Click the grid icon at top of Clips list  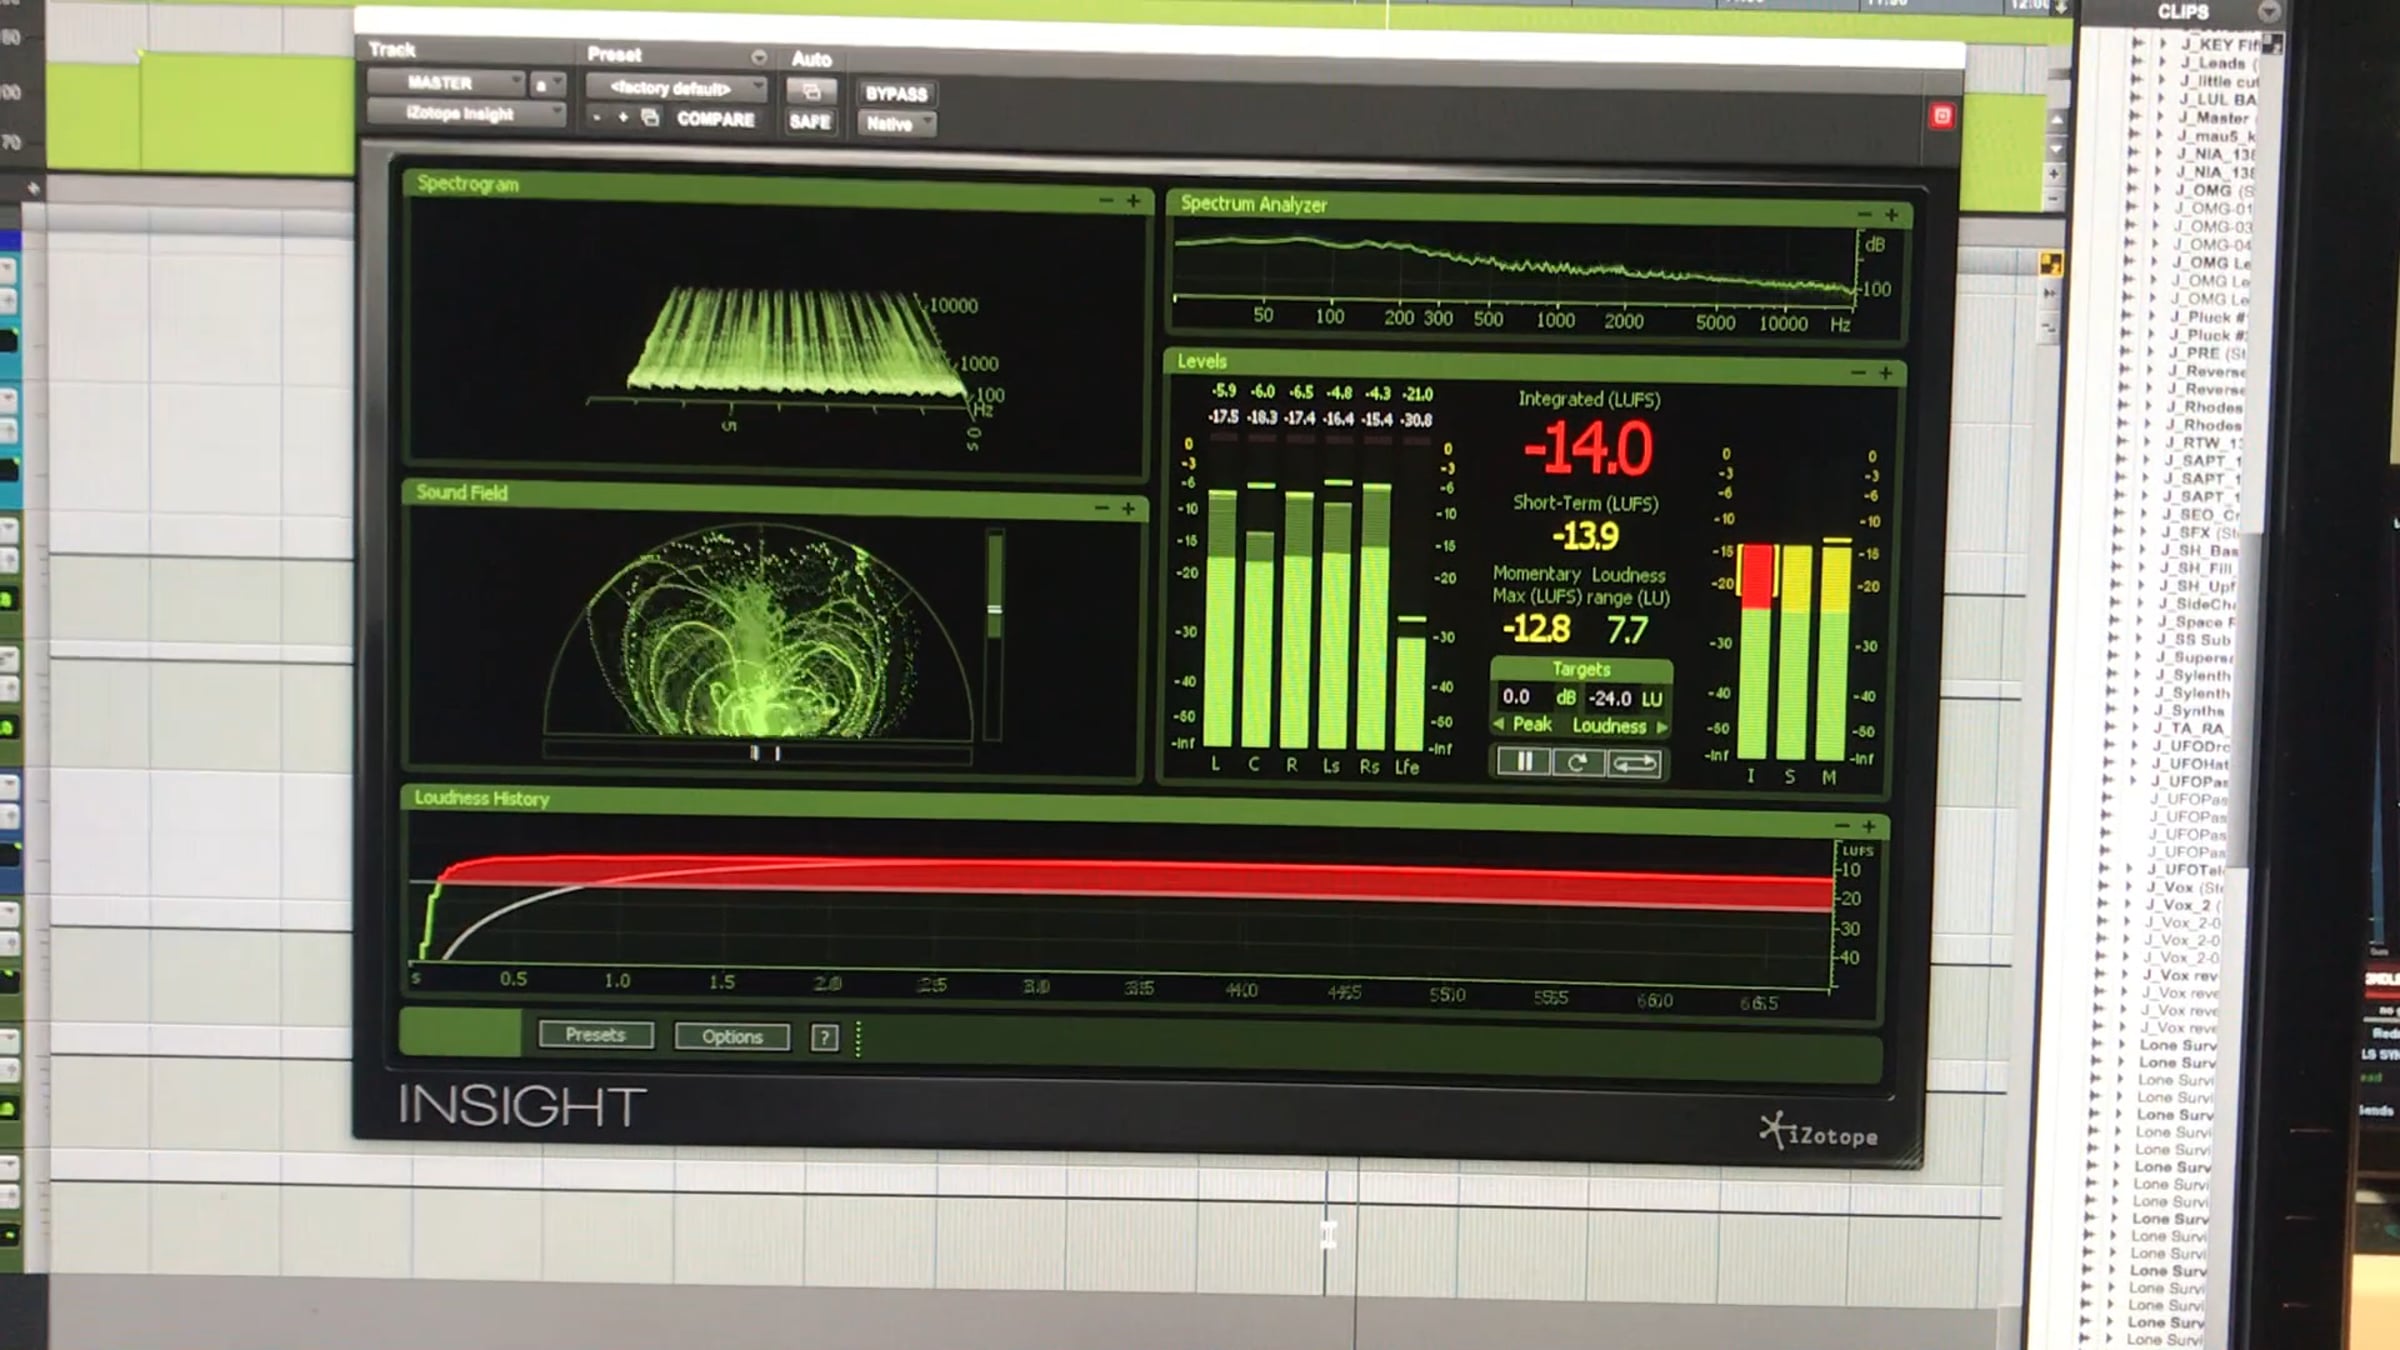pos(2272,44)
